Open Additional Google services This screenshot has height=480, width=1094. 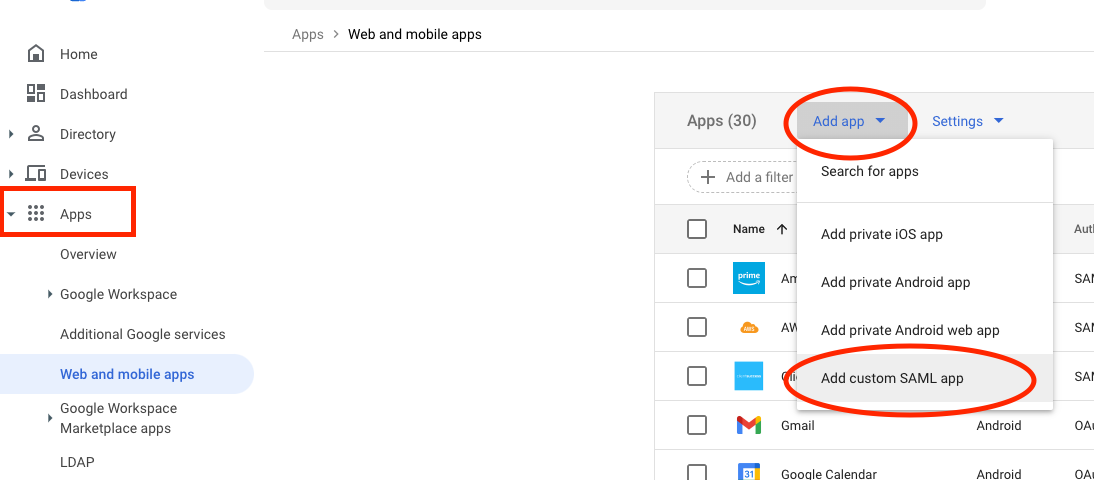click(143, 334)
